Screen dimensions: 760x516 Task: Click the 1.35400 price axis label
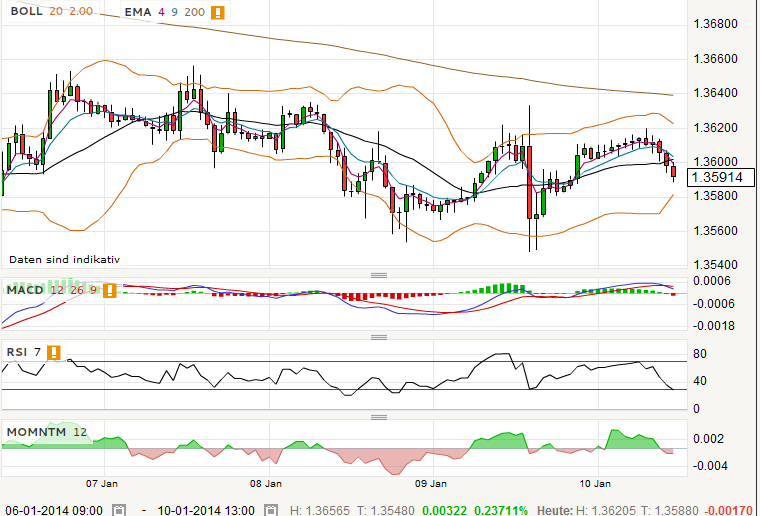click(x=715, y=265)
